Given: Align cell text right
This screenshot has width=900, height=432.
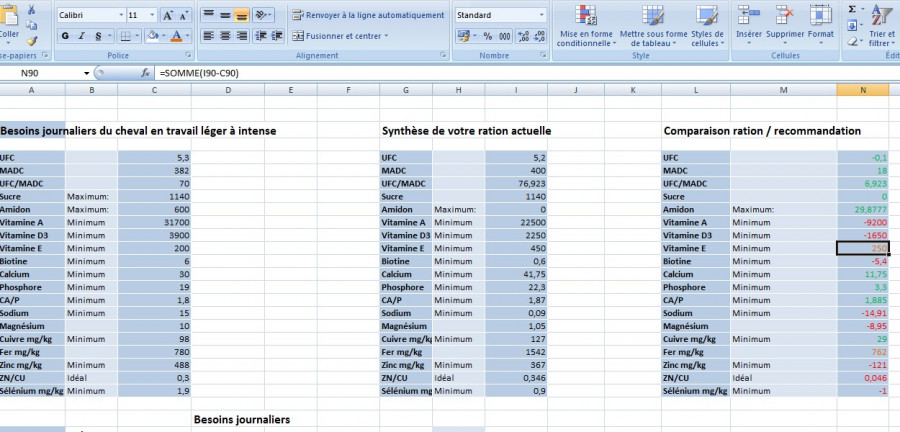Looking at the screenshot, I should pyautogui.click(x=242, y=36).
